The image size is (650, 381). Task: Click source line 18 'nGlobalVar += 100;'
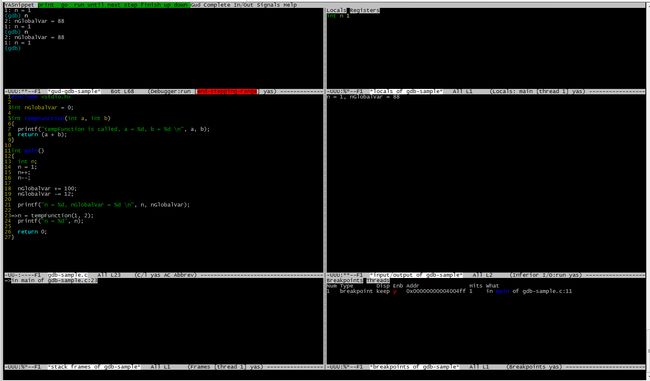point(47,188)
